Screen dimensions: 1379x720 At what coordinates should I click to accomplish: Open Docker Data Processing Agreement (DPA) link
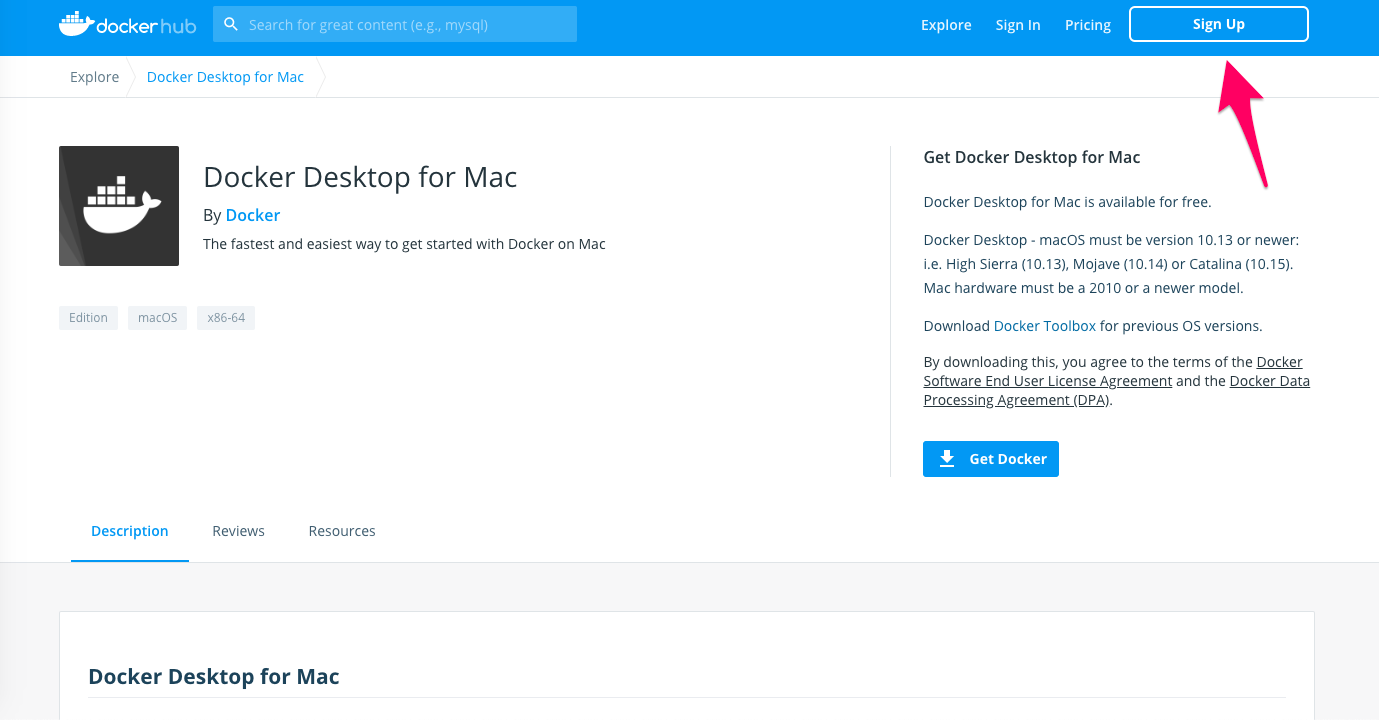[1116, 390]
